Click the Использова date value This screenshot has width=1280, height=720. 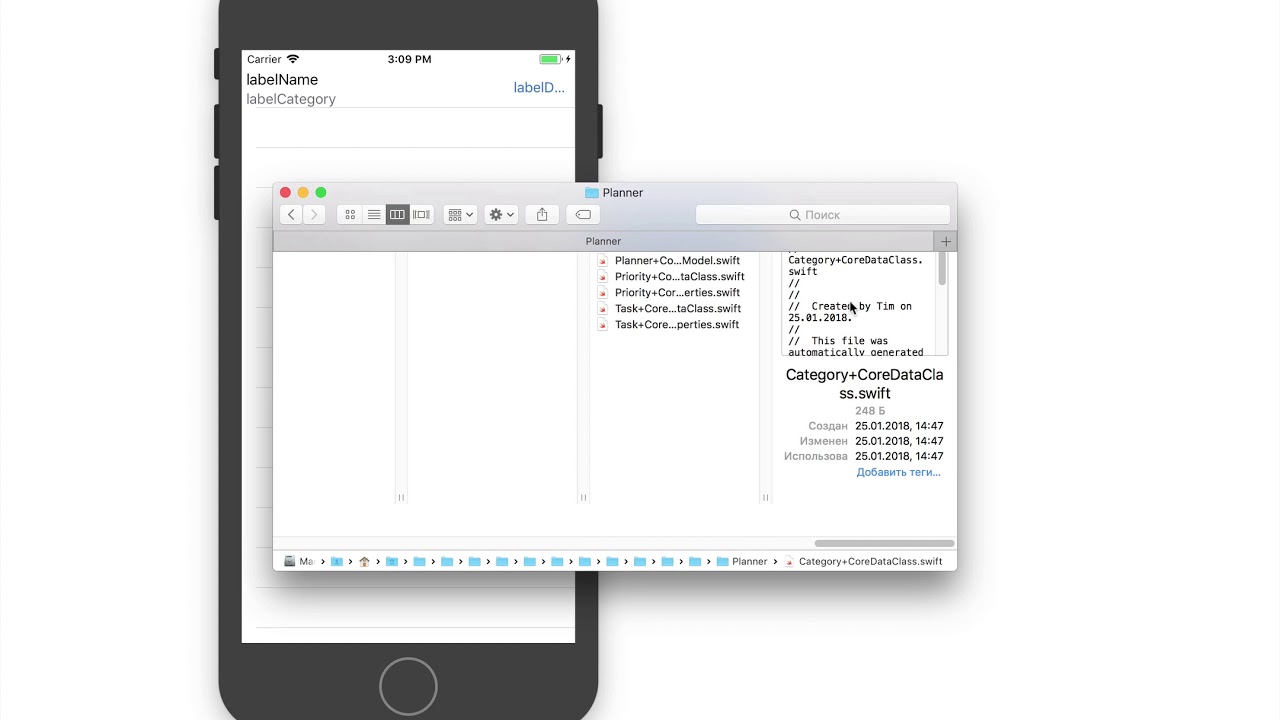(899, 456)
